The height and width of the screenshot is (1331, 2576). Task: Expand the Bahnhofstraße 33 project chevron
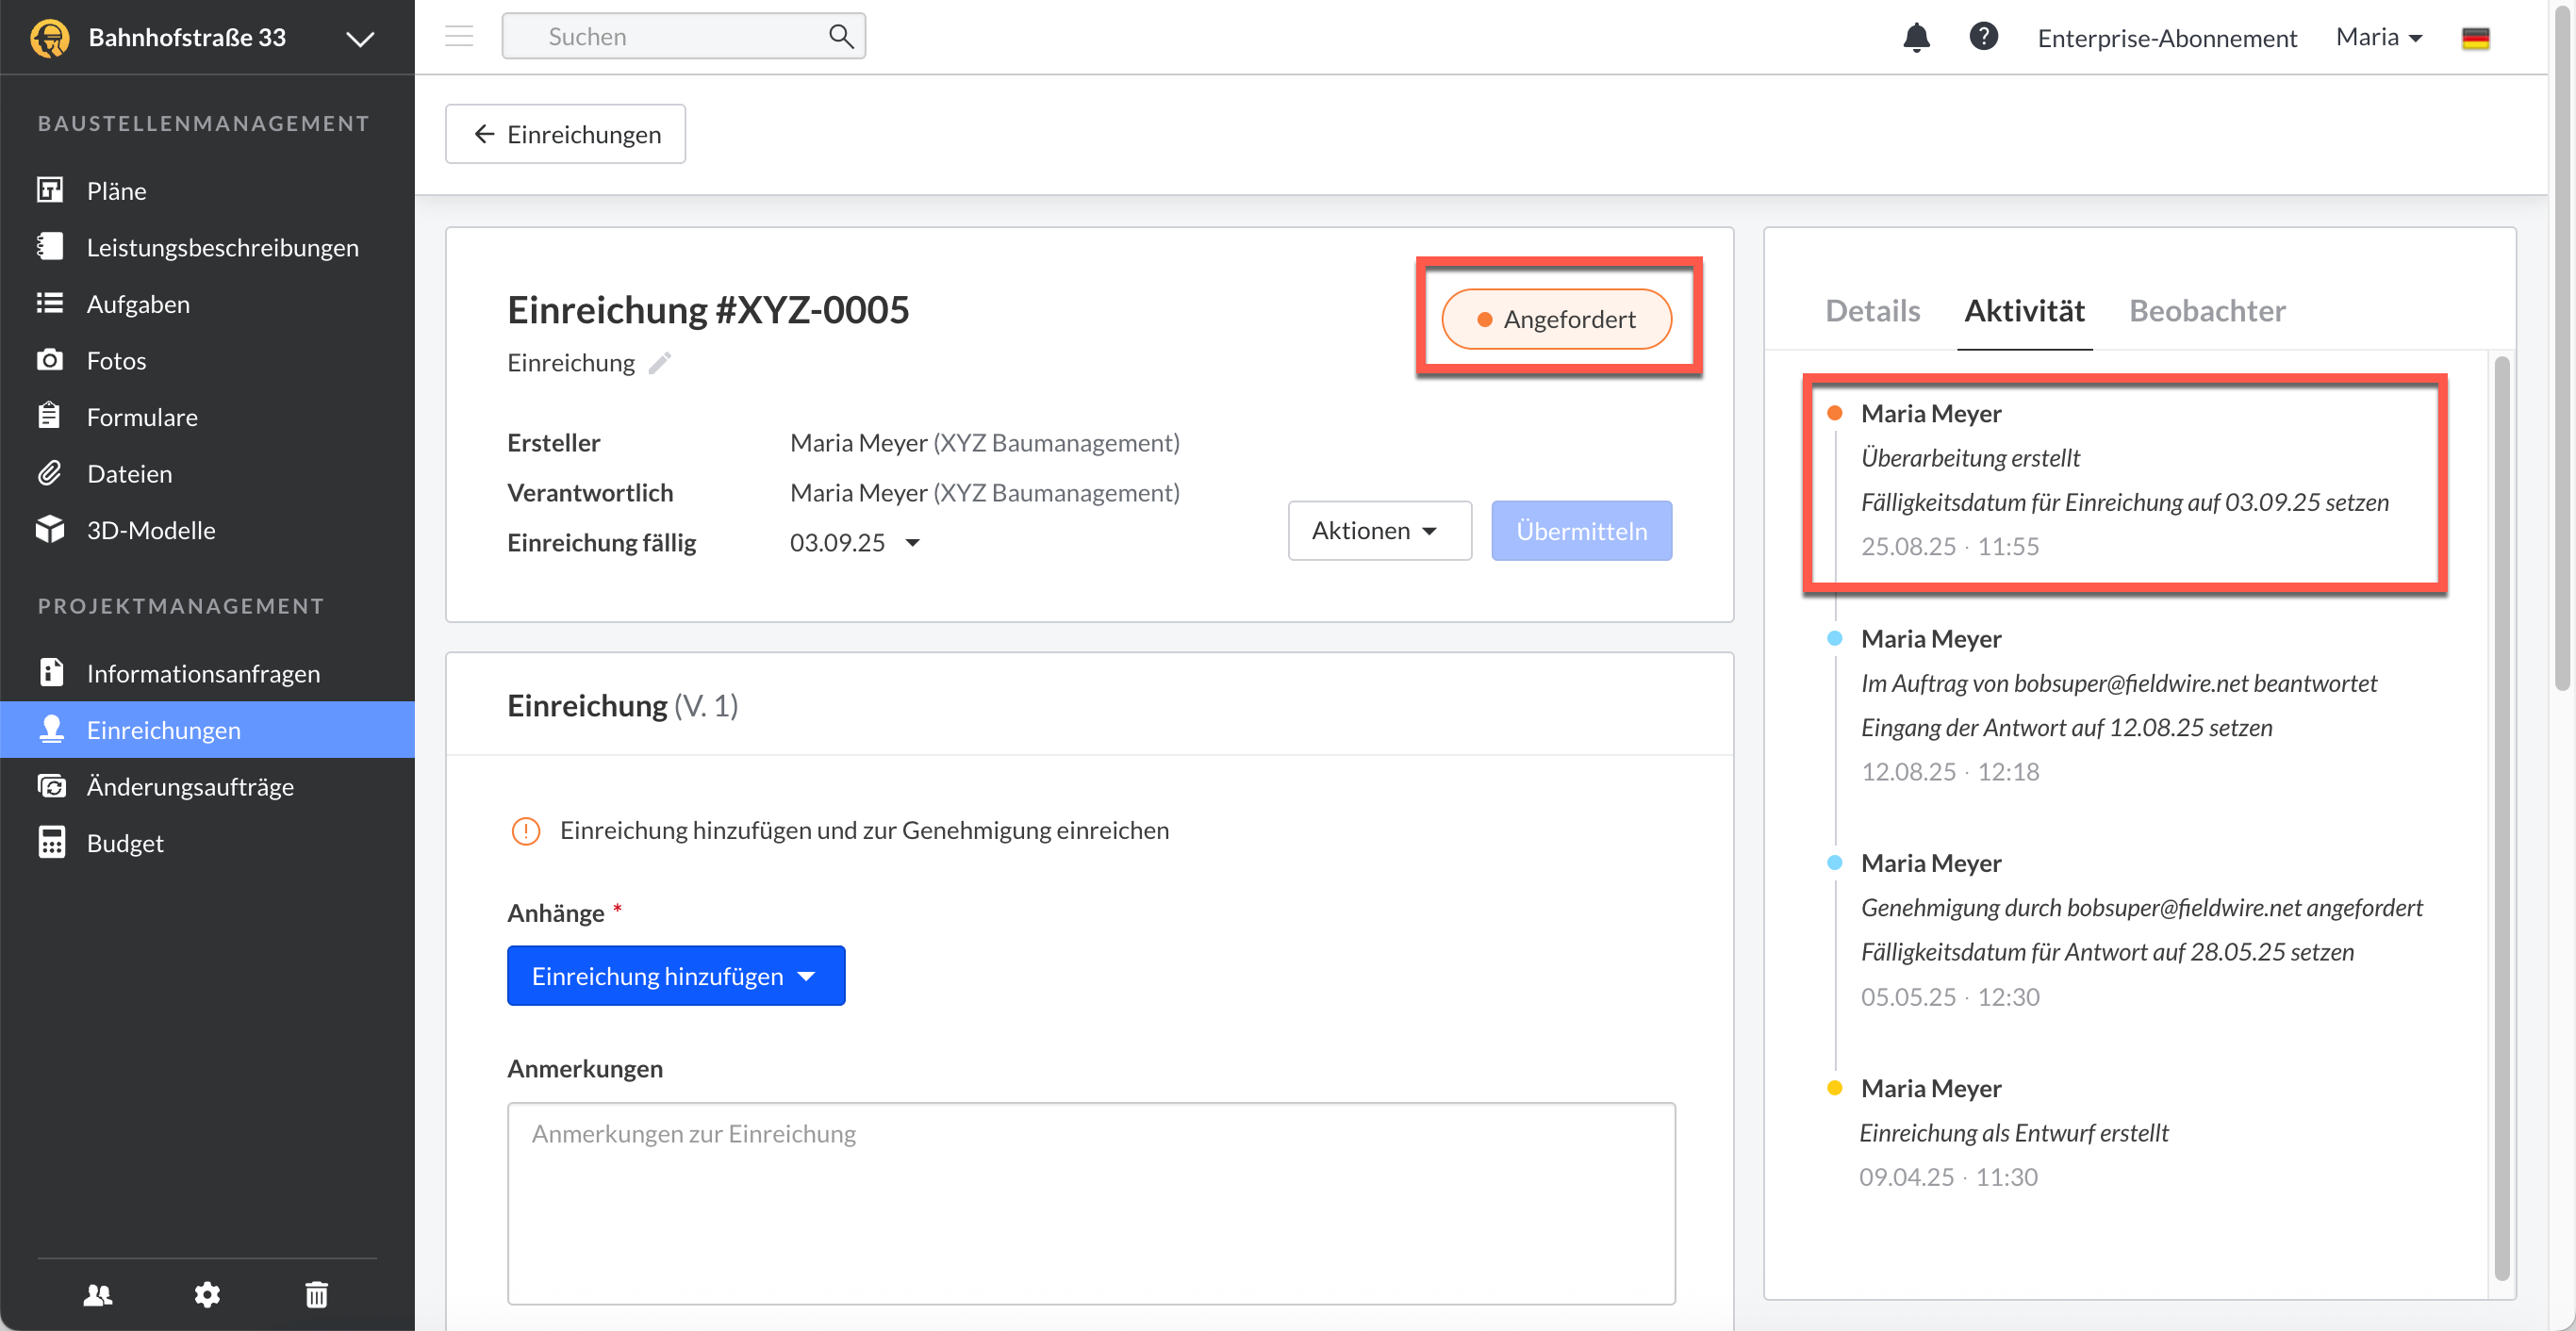pos(360,38)
